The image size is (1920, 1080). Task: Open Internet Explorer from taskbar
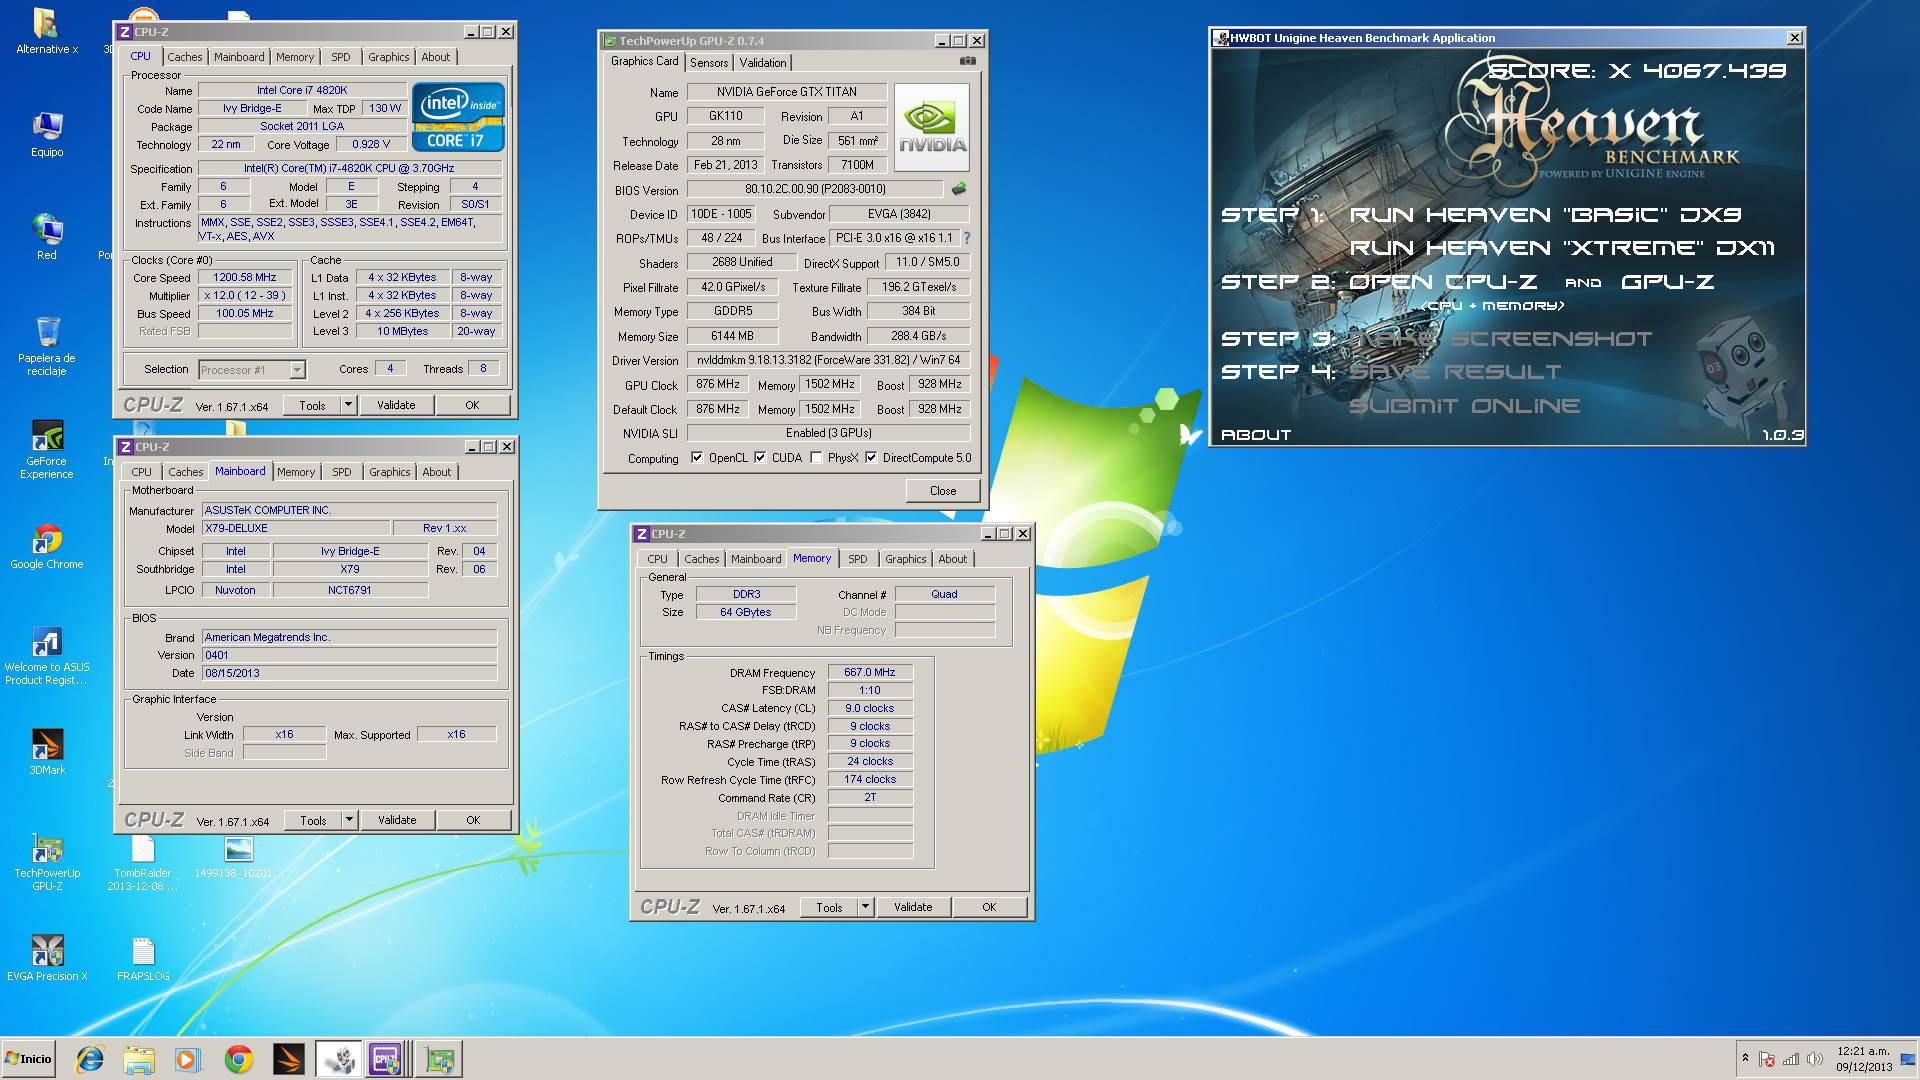90,1059
